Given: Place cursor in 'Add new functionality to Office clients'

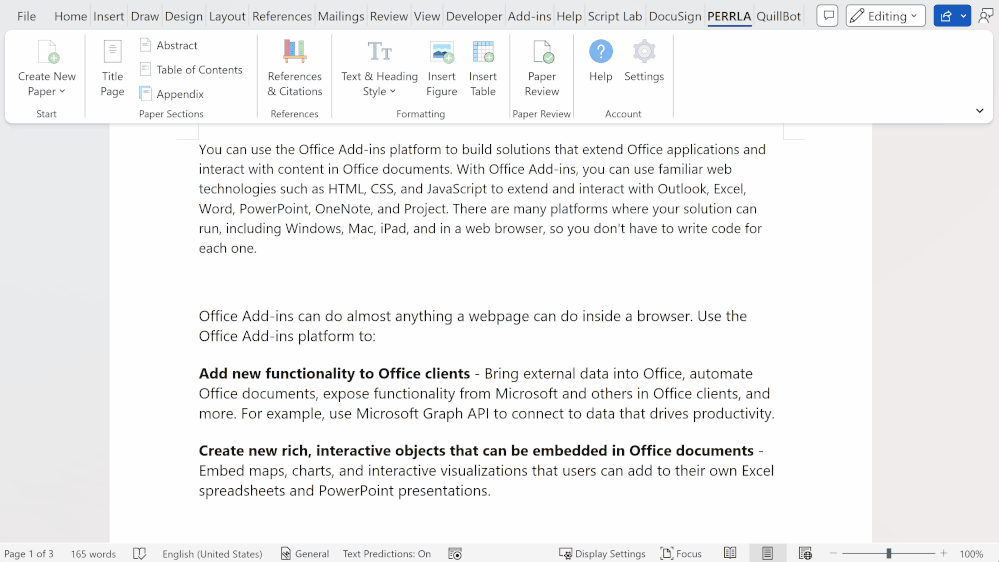Looking at the screenshot, I should click(x=334, y=373).
